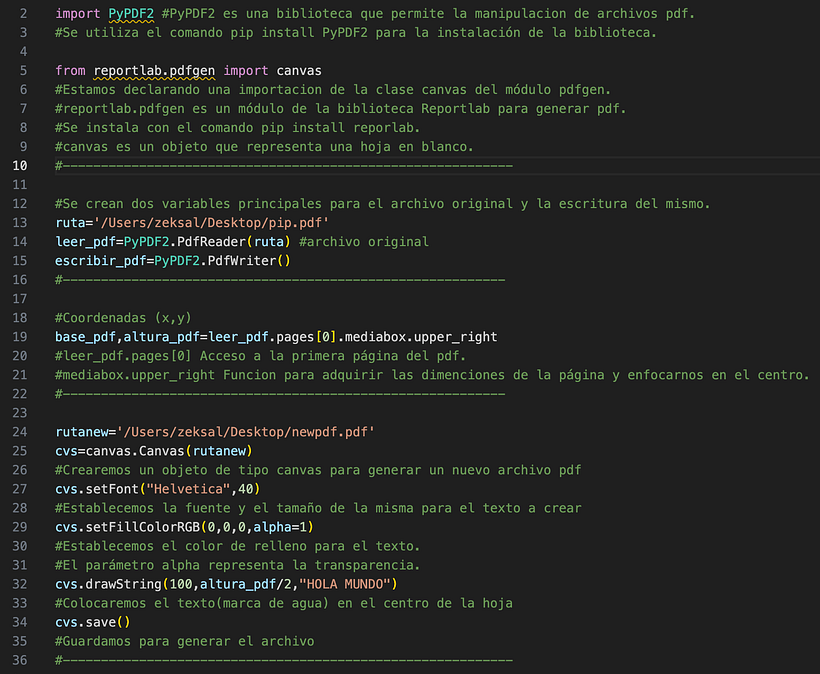Click cvs.save() on line 34
This screenshot has height=674, width=820.
point(93,622)
